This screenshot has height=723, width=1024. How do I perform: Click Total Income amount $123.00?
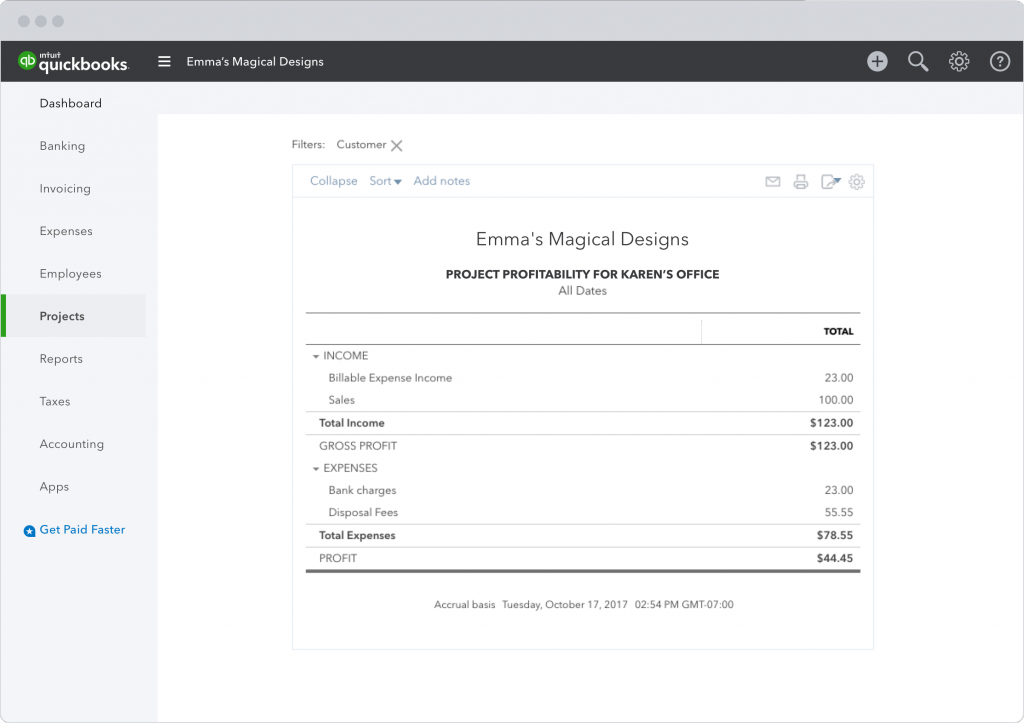[831, 423]
